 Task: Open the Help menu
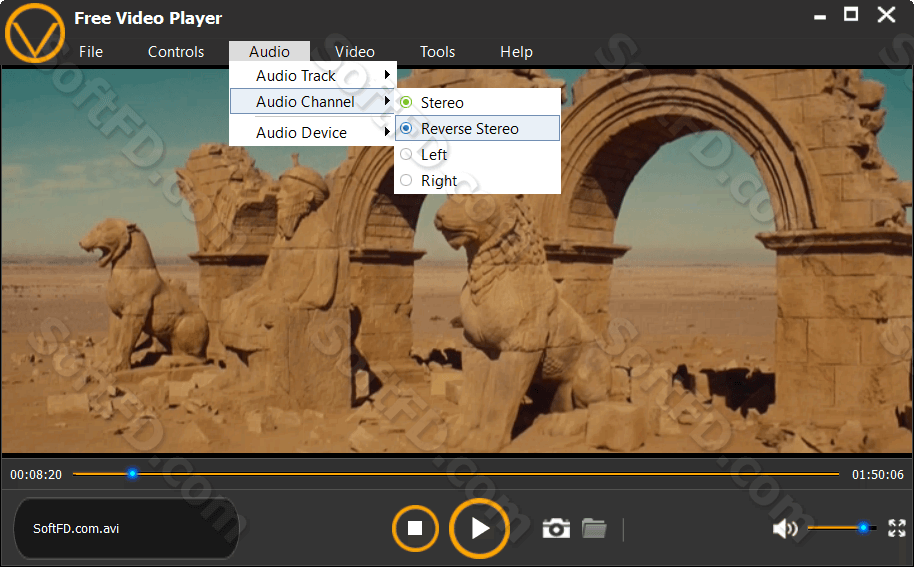click(x=516, y=52)
